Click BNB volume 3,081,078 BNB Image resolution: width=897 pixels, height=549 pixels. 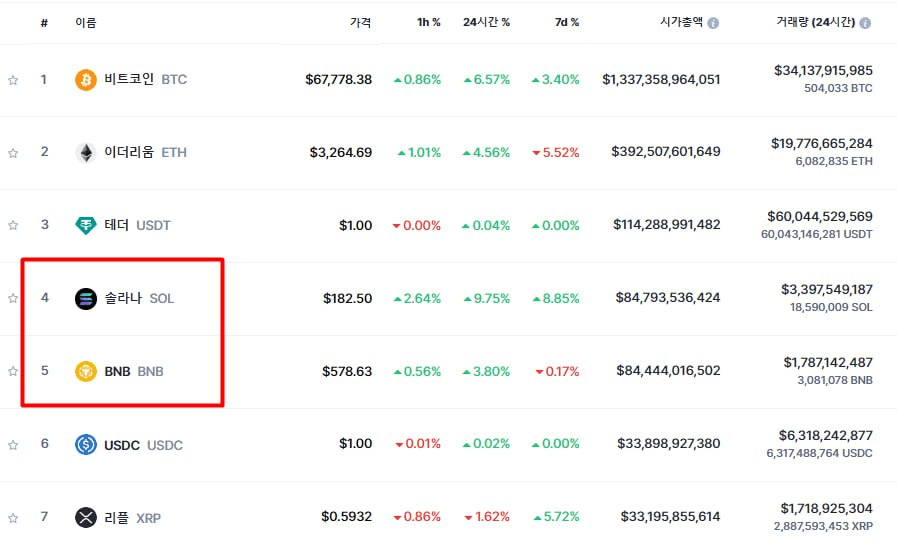tap(835, 380)
